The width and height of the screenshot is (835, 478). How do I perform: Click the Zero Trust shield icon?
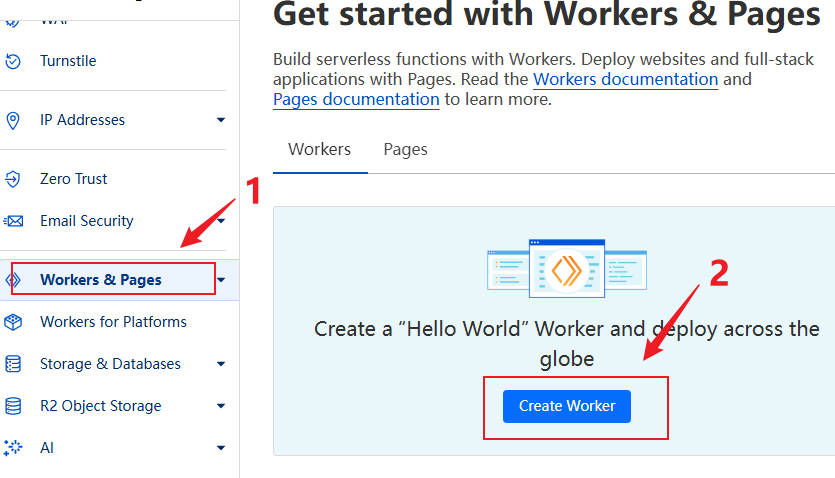coord(13,179)
